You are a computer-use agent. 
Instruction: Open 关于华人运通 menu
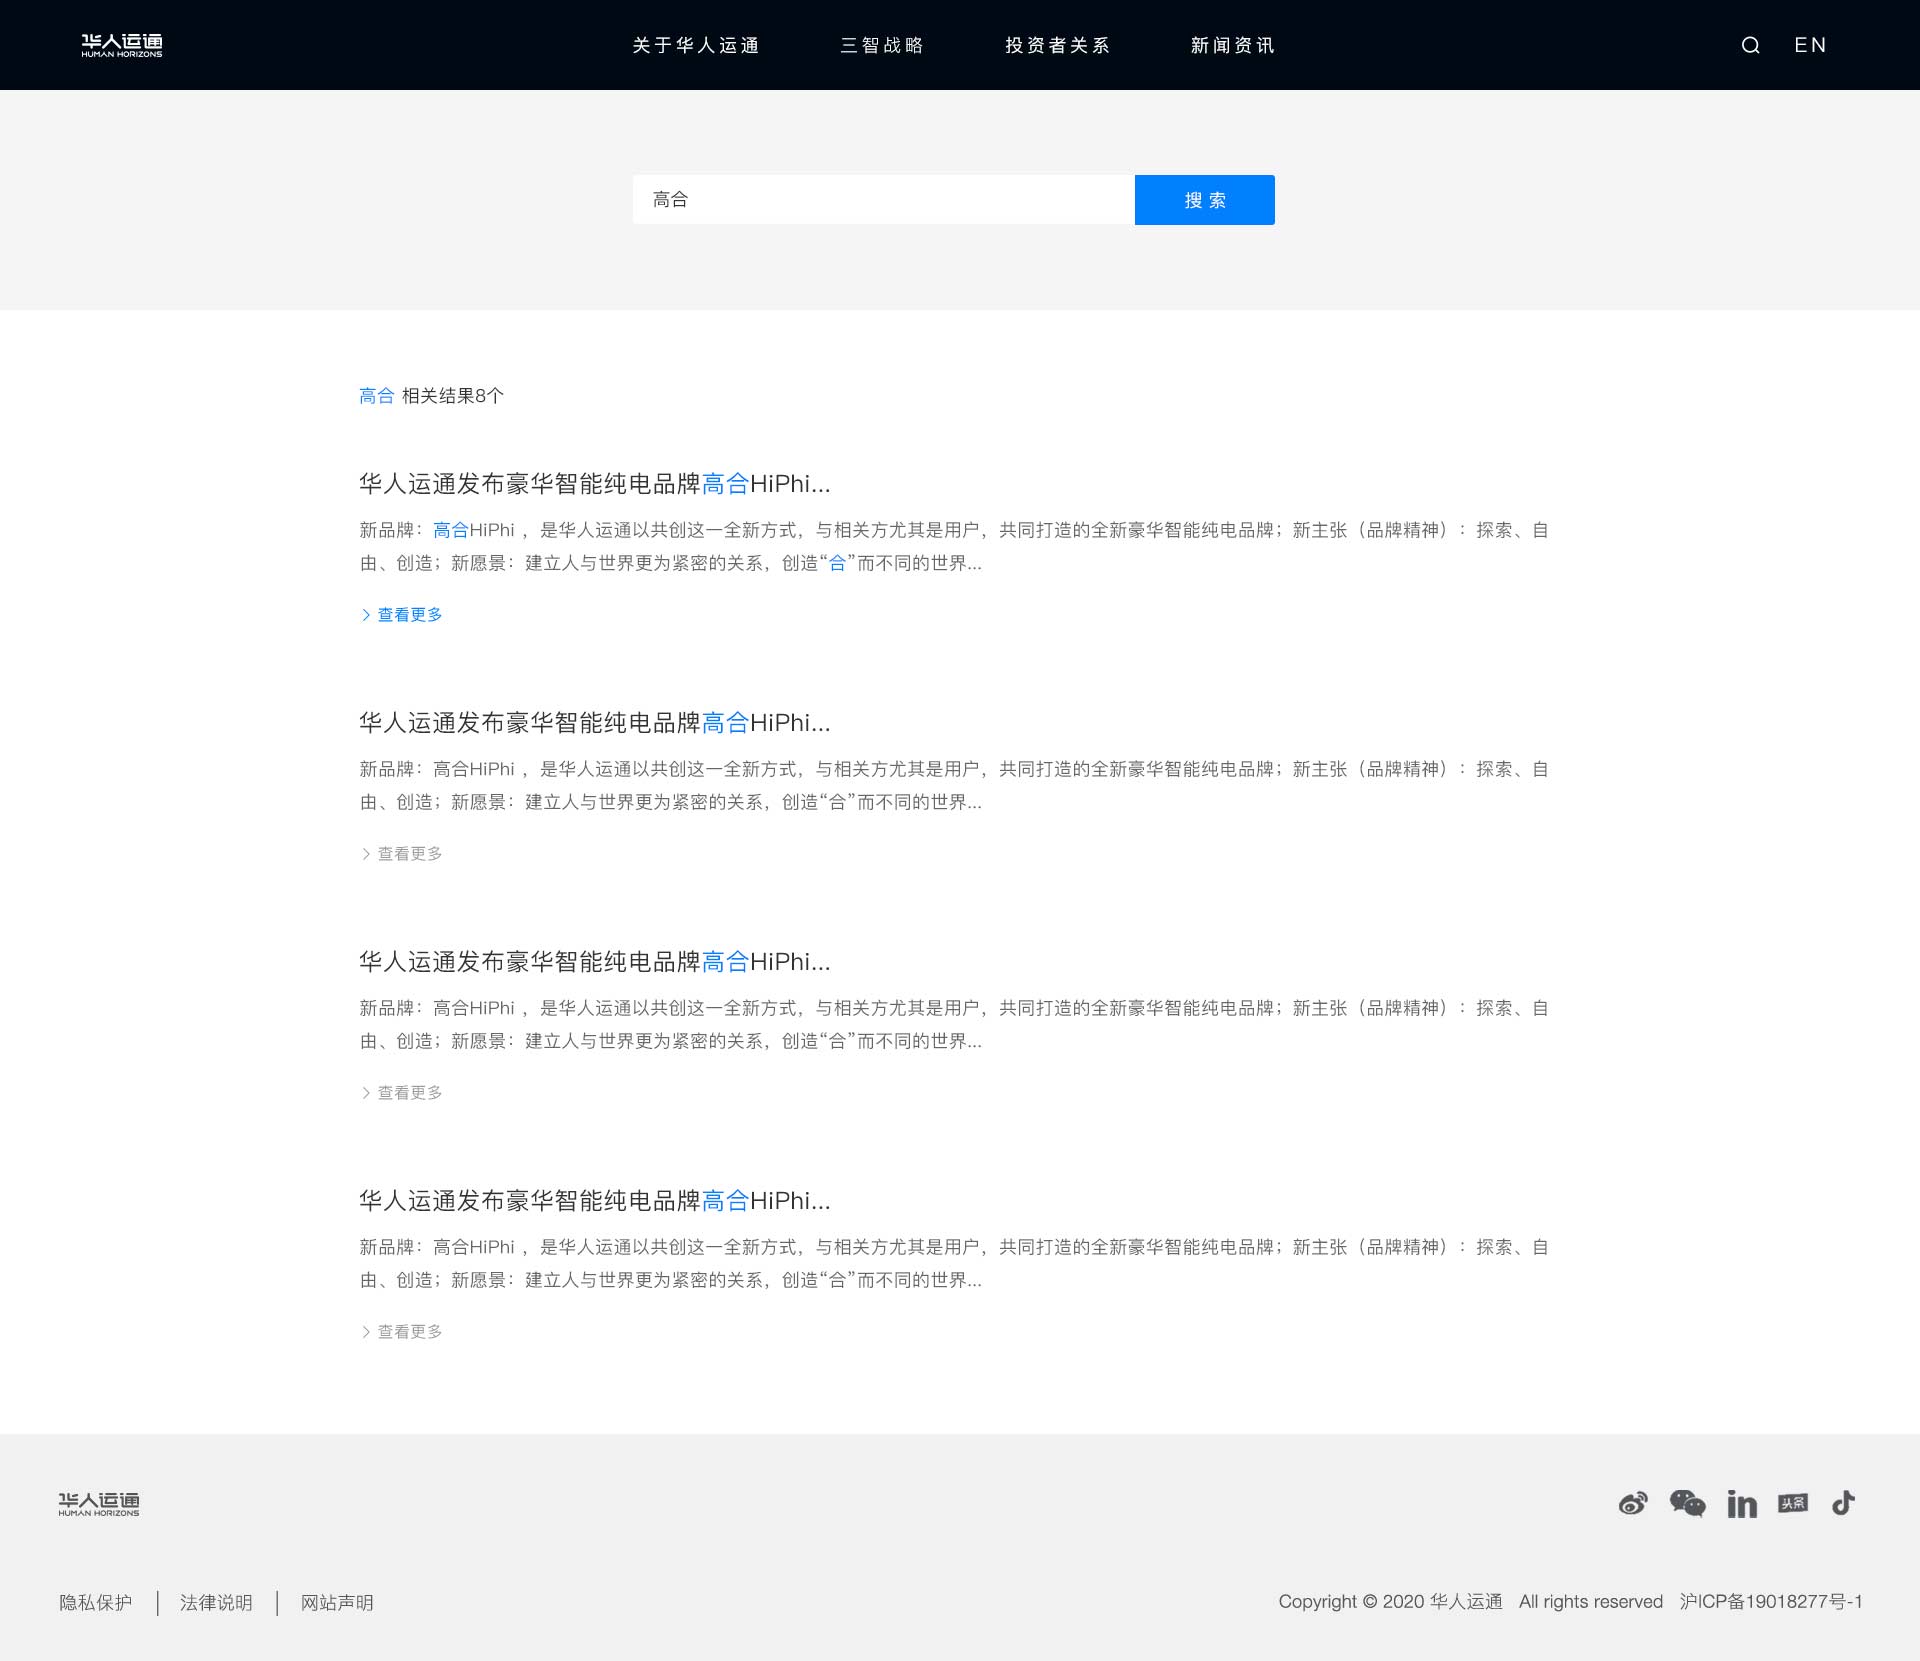696,45
